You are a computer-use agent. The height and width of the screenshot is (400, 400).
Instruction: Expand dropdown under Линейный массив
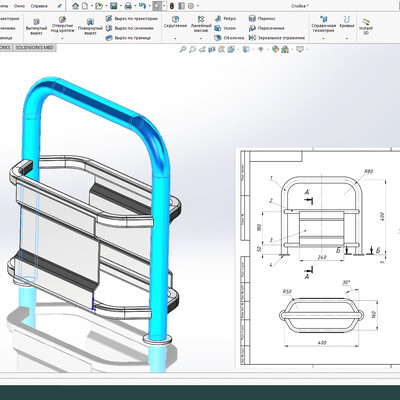[x=201, y=38]
